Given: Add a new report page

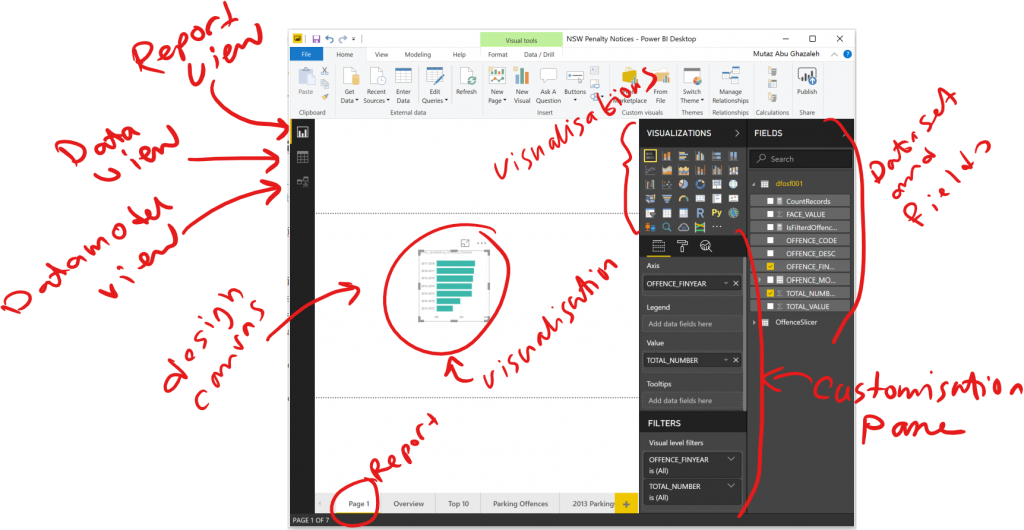Looking at the screenshot, I should (626, 504).
